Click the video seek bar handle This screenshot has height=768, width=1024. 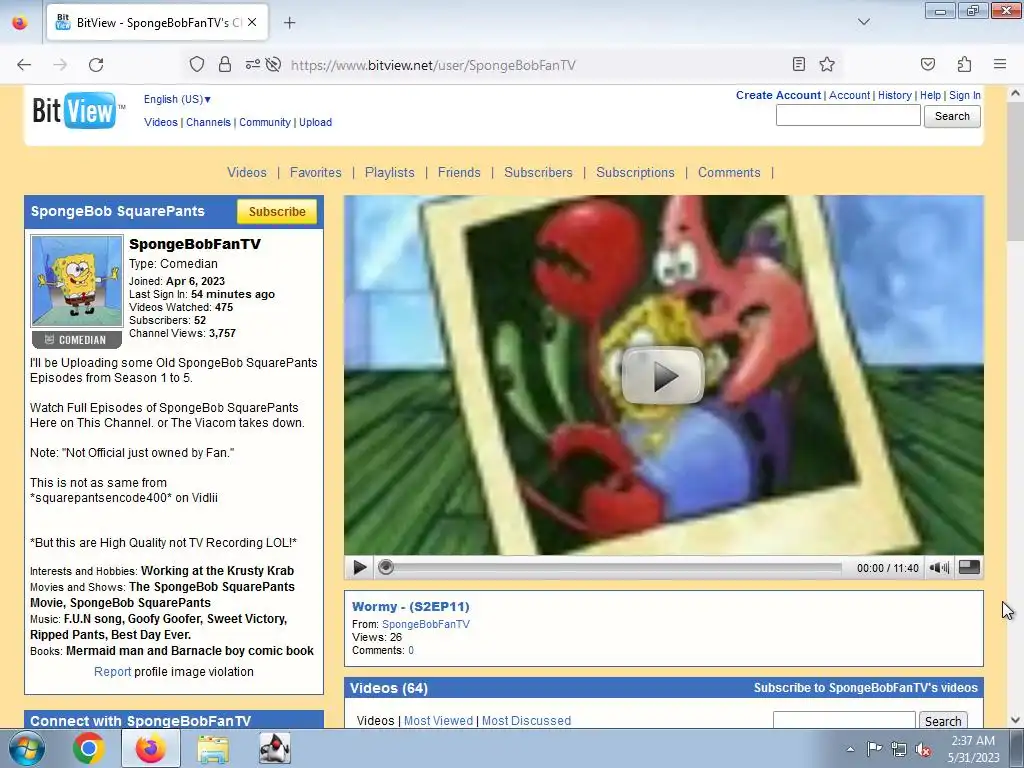click(385, 568)
